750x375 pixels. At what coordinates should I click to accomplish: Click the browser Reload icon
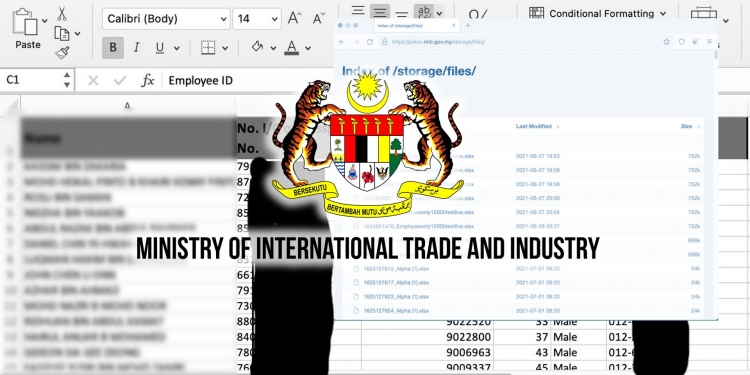point(370,42)
